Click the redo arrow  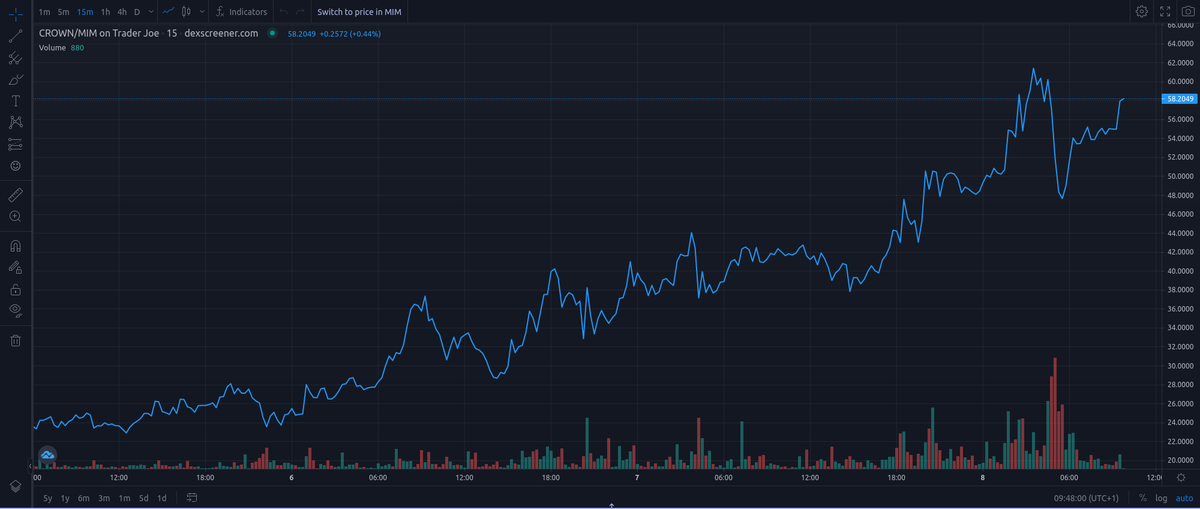(x=301, y=12)
